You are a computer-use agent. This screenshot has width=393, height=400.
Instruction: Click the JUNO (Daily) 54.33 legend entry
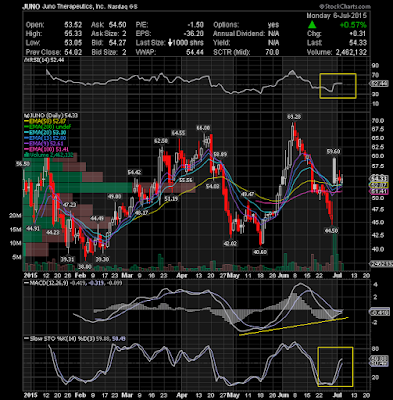pos(52,115)
